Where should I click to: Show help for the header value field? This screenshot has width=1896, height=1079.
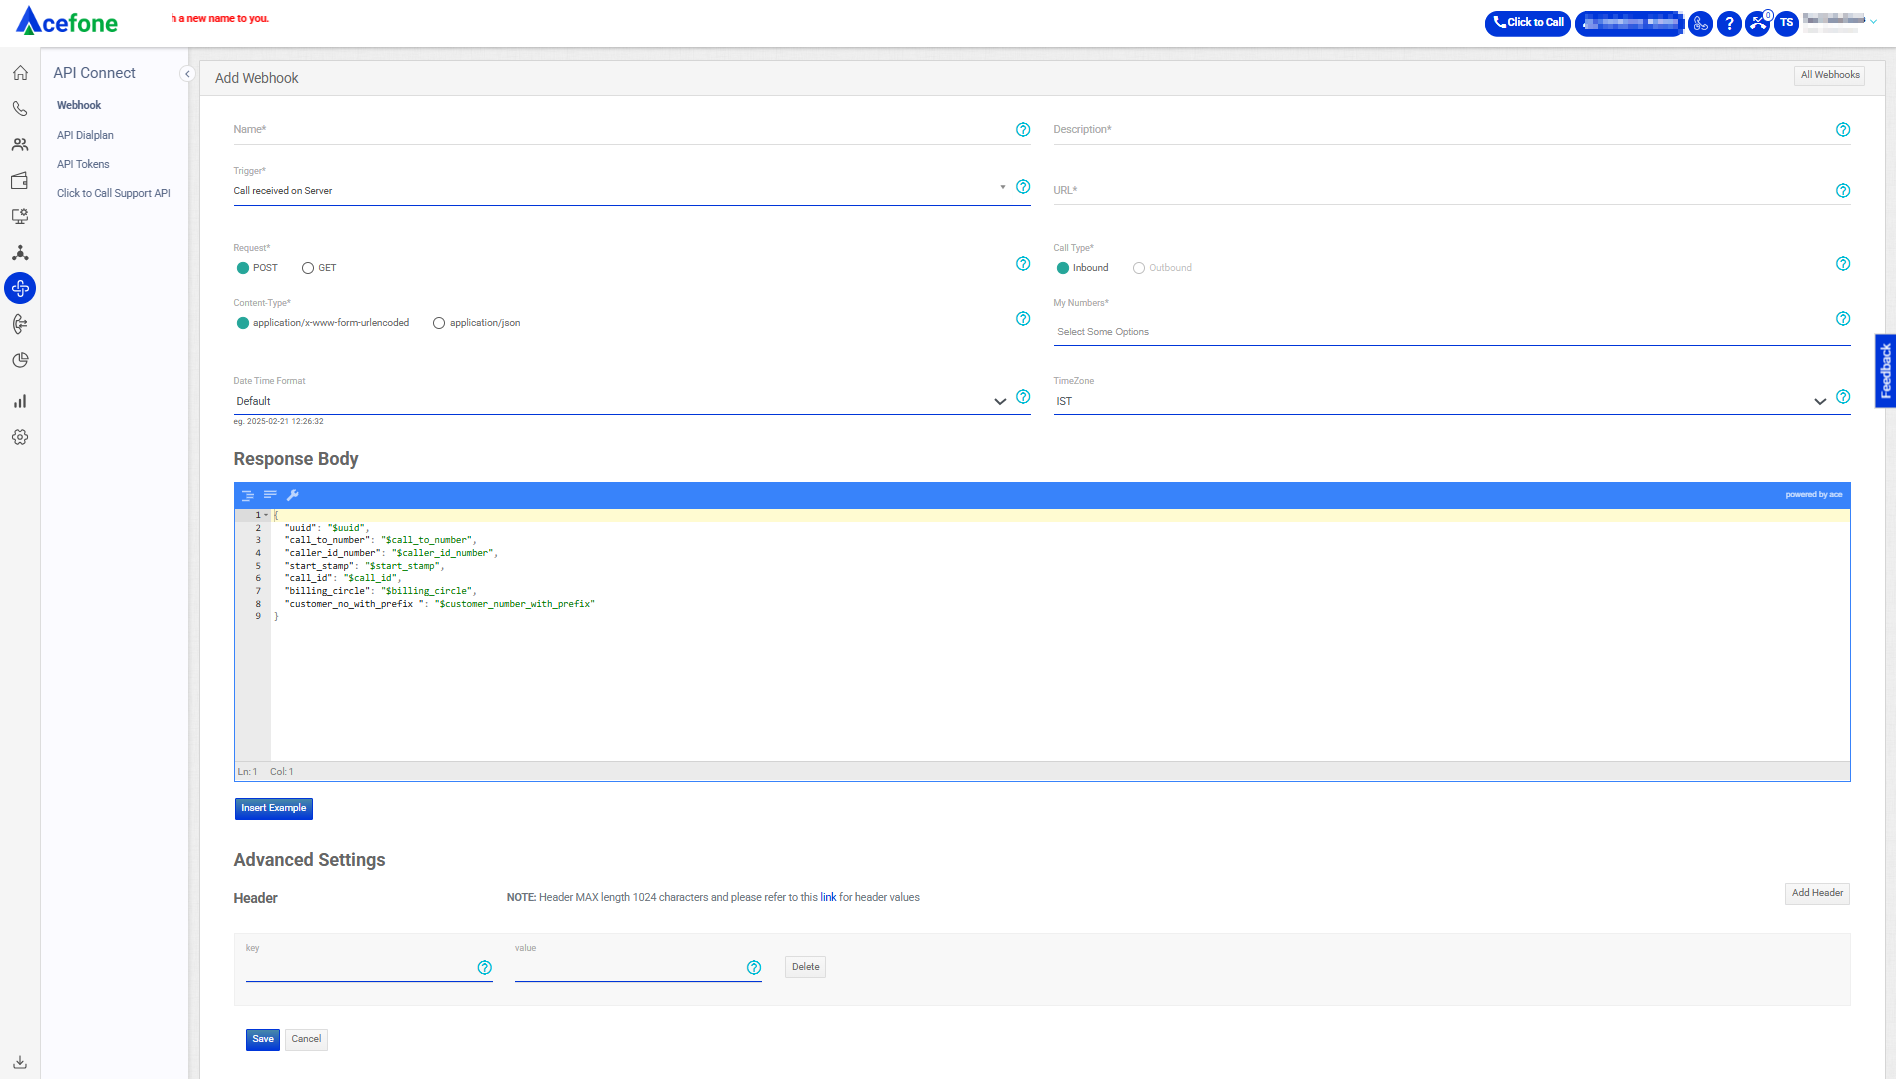tap(754, 968)
